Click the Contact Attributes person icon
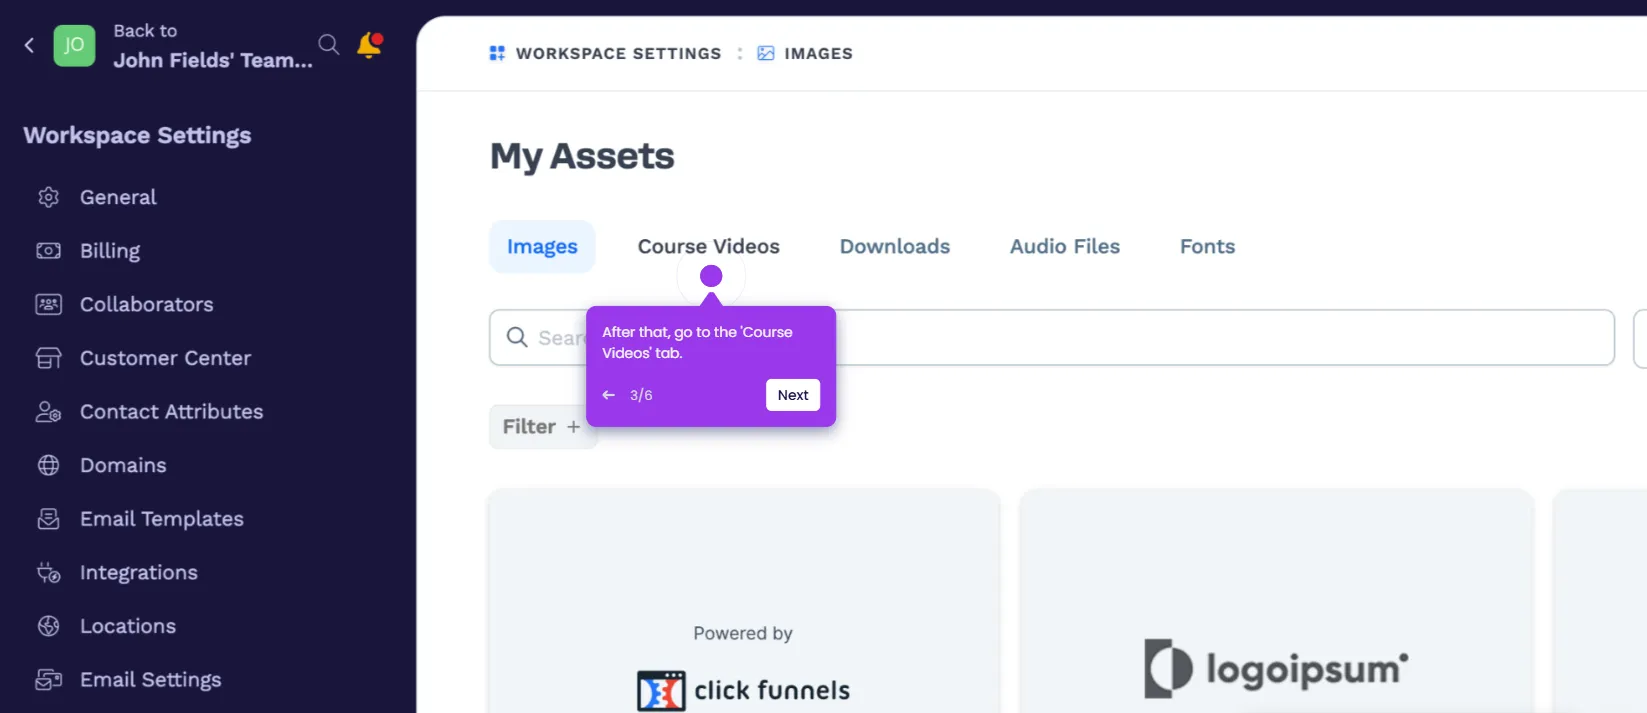1647x713 pixels. 48,412
